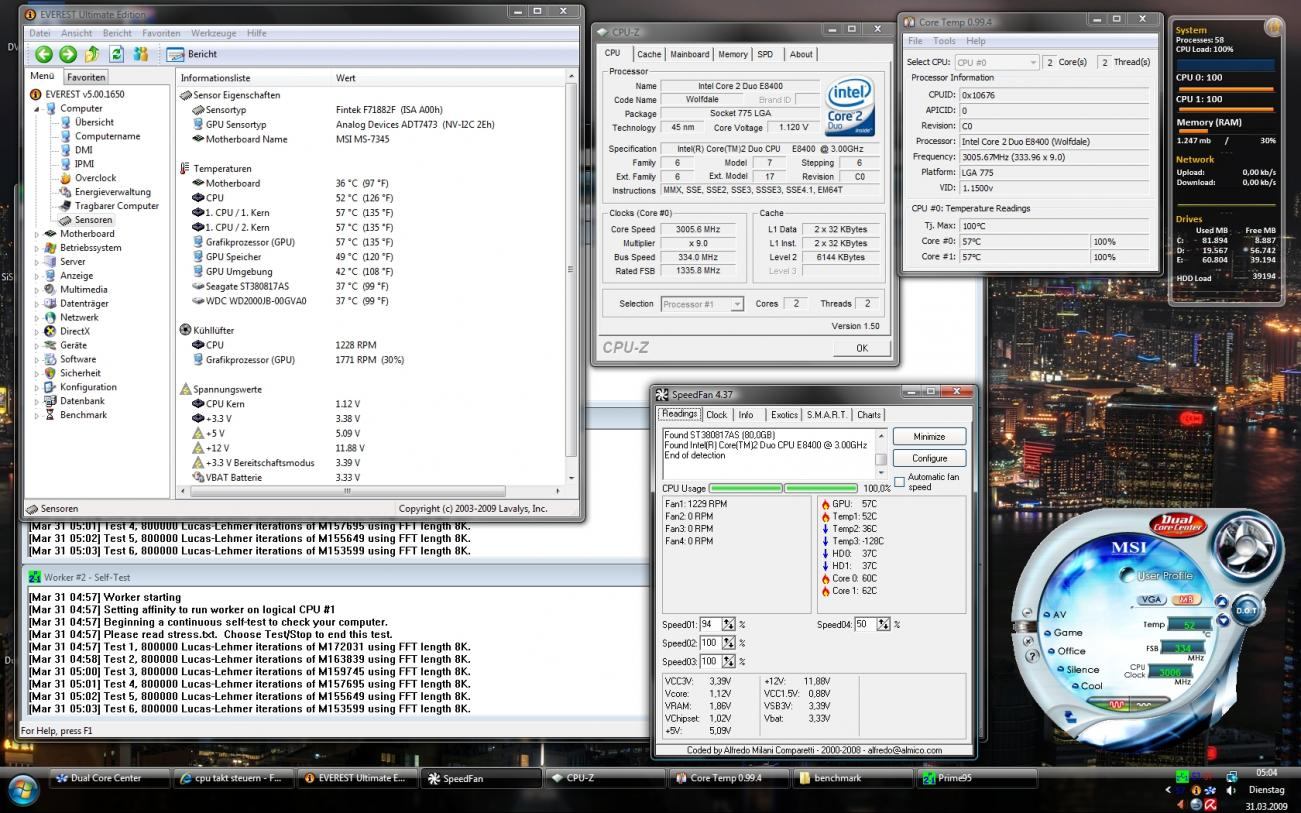Screen dimensions: 1301x813
Task: Open the Exotics tab in SpeedFan
Action: pyautogui.click(x=784, y=415)
